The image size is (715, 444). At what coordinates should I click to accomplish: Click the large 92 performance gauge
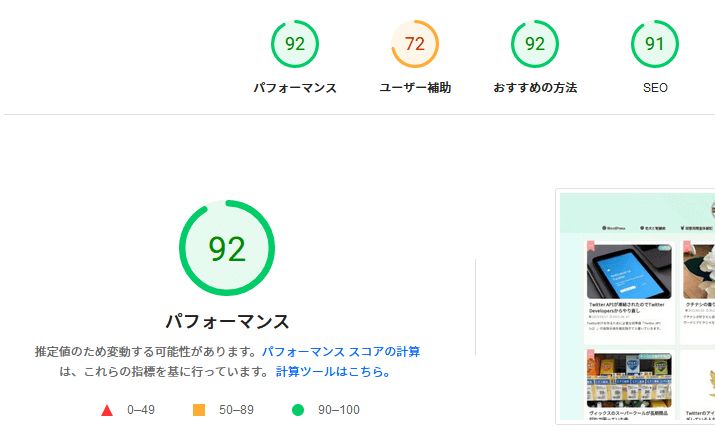227,249
